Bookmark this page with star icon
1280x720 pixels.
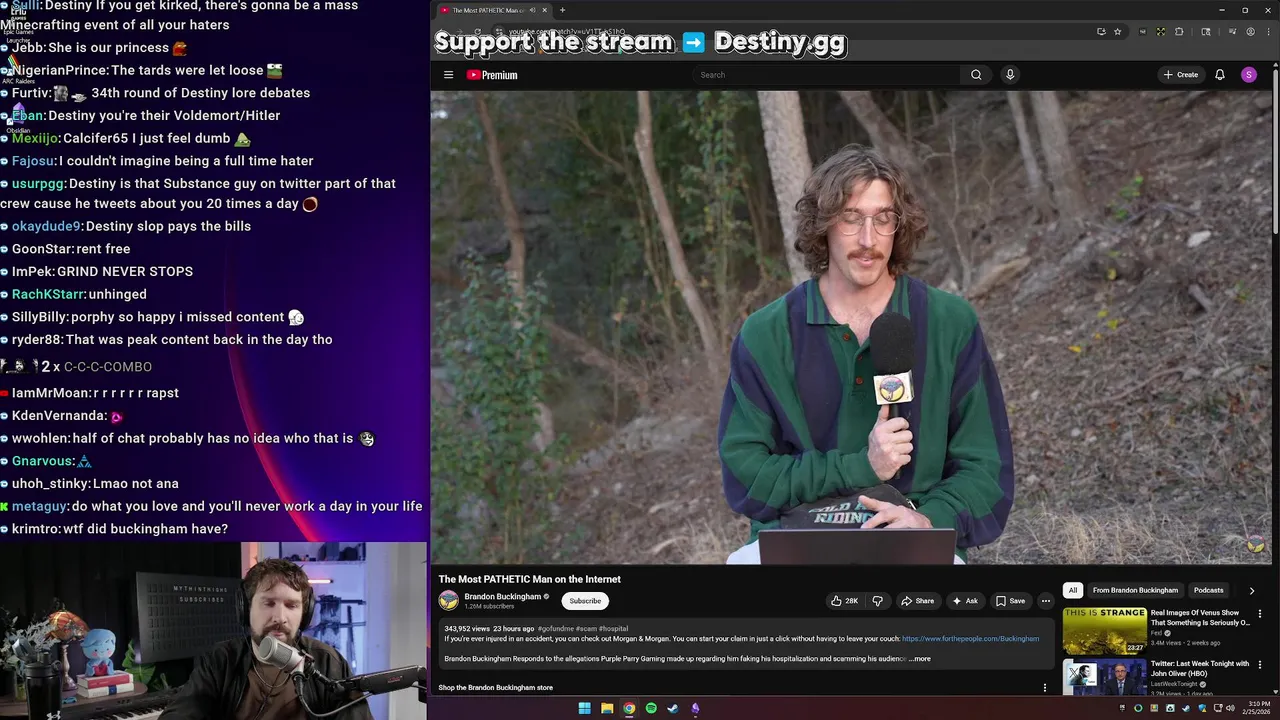[x=1118, y=32]
